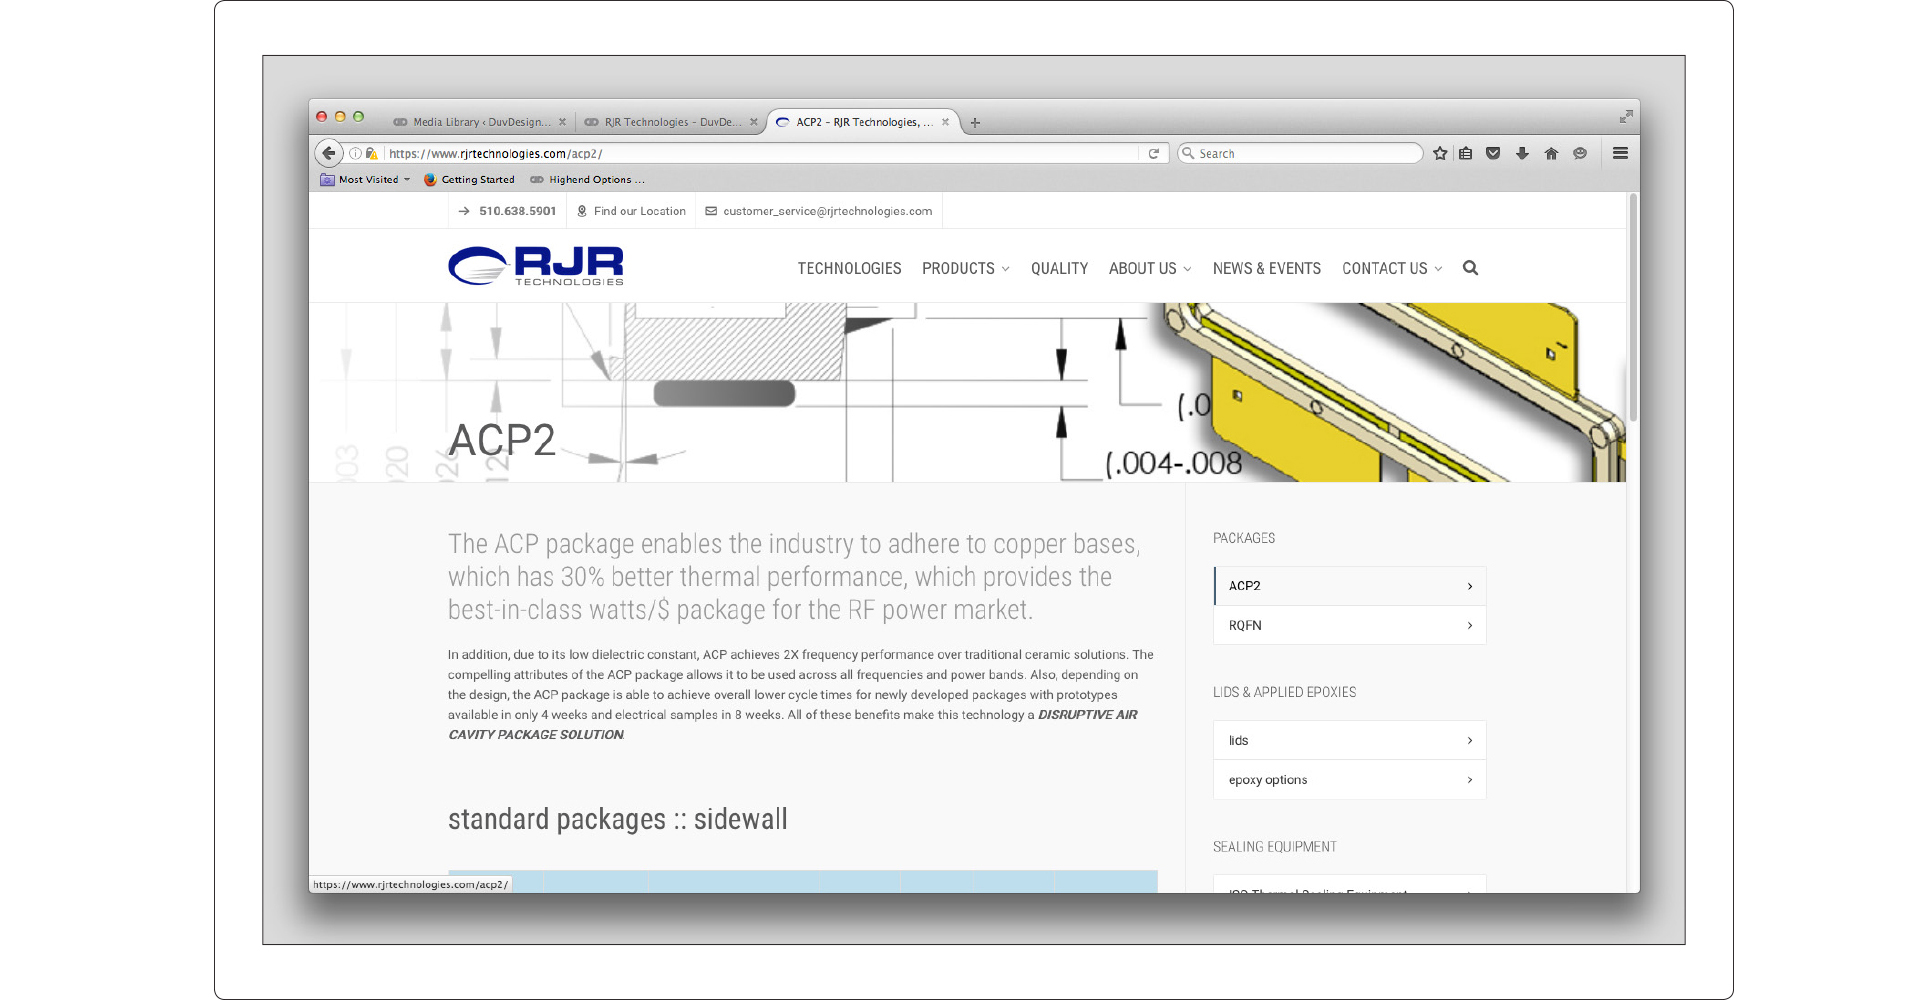Open the Firefox hamburger menu
Screen dimensions: 1920x1000
coord(1620,153)
